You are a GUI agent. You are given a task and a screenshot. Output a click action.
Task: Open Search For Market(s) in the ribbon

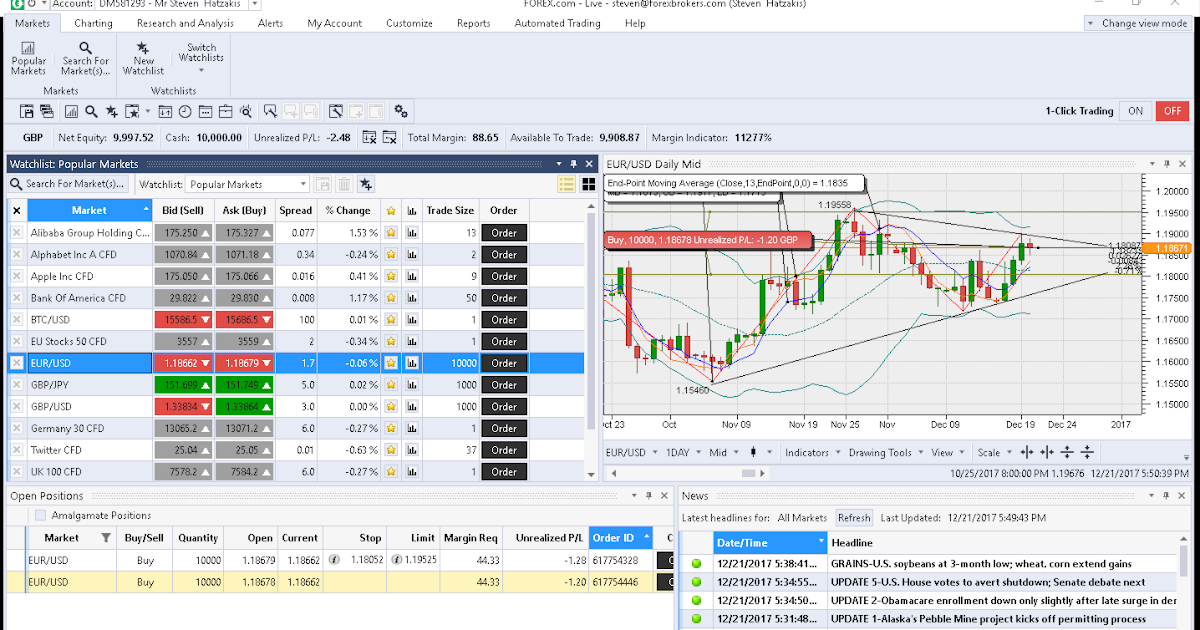[85, 58]
